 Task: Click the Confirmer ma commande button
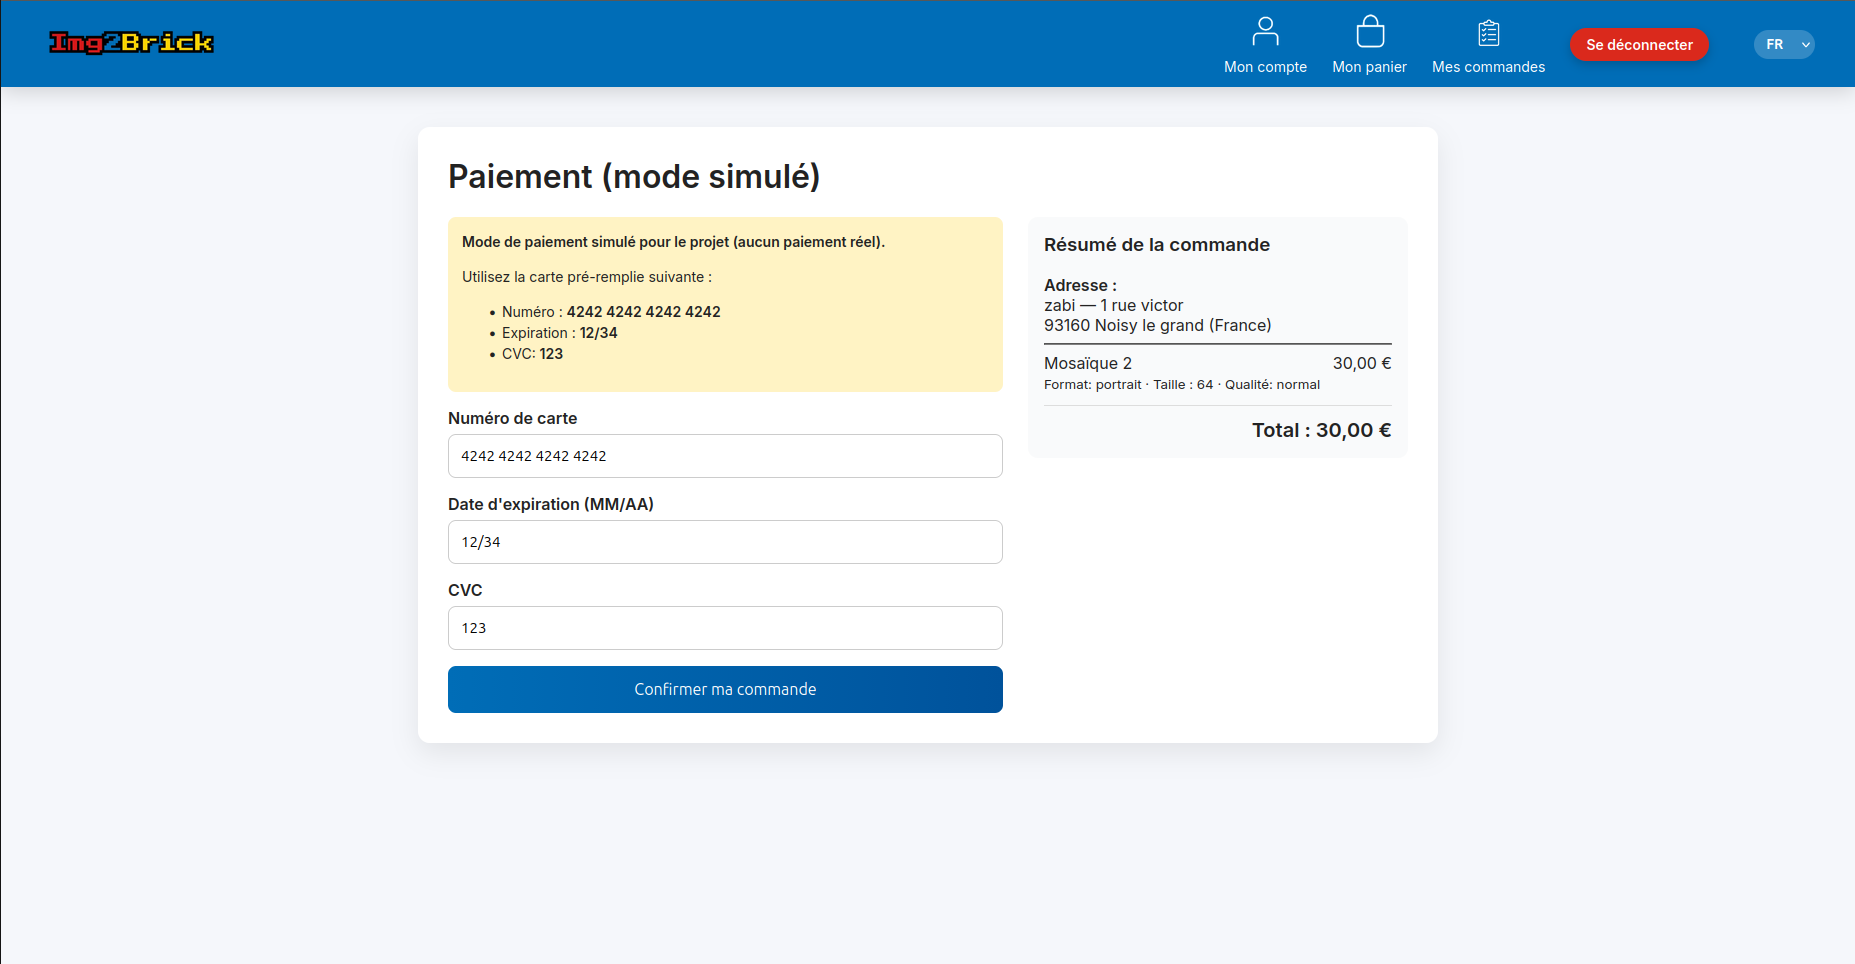[x=725, y=689]
